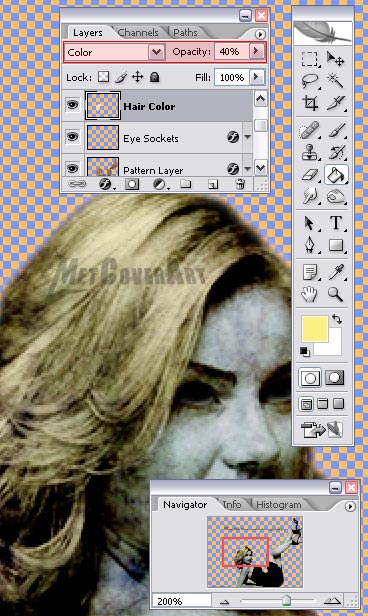Hide the Hair Color layer
The width and height of the screenshot is (368, 616).
click(73, 105)
